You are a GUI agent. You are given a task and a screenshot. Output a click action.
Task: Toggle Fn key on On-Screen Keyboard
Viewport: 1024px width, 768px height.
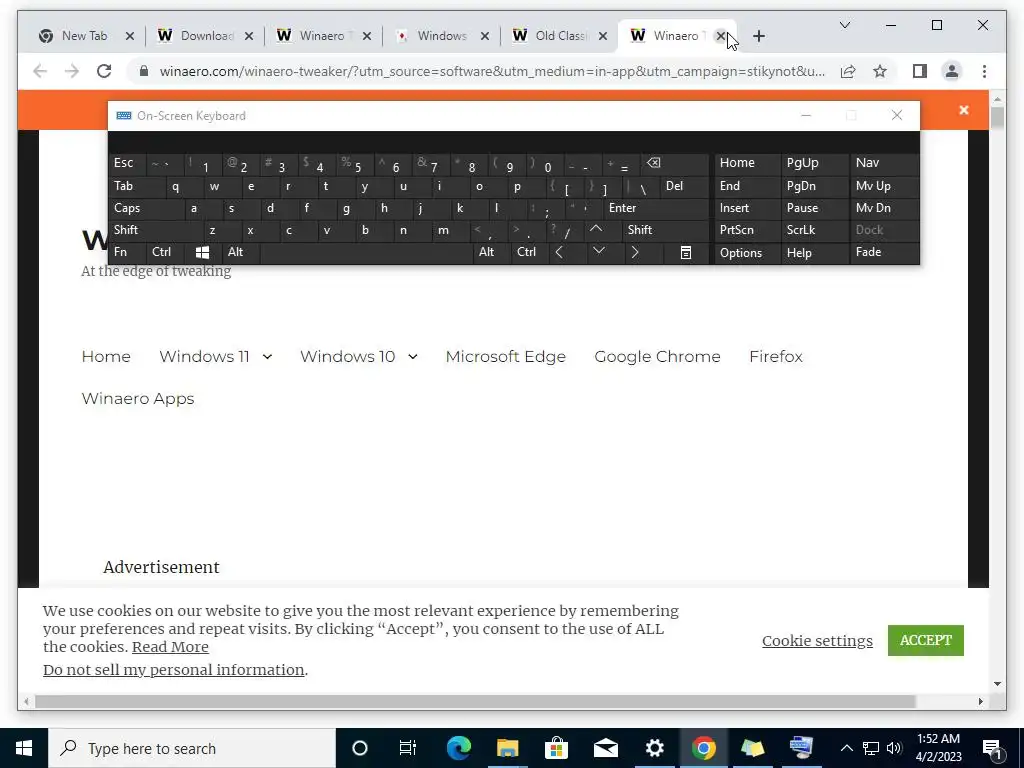click(x=127, y=252)
